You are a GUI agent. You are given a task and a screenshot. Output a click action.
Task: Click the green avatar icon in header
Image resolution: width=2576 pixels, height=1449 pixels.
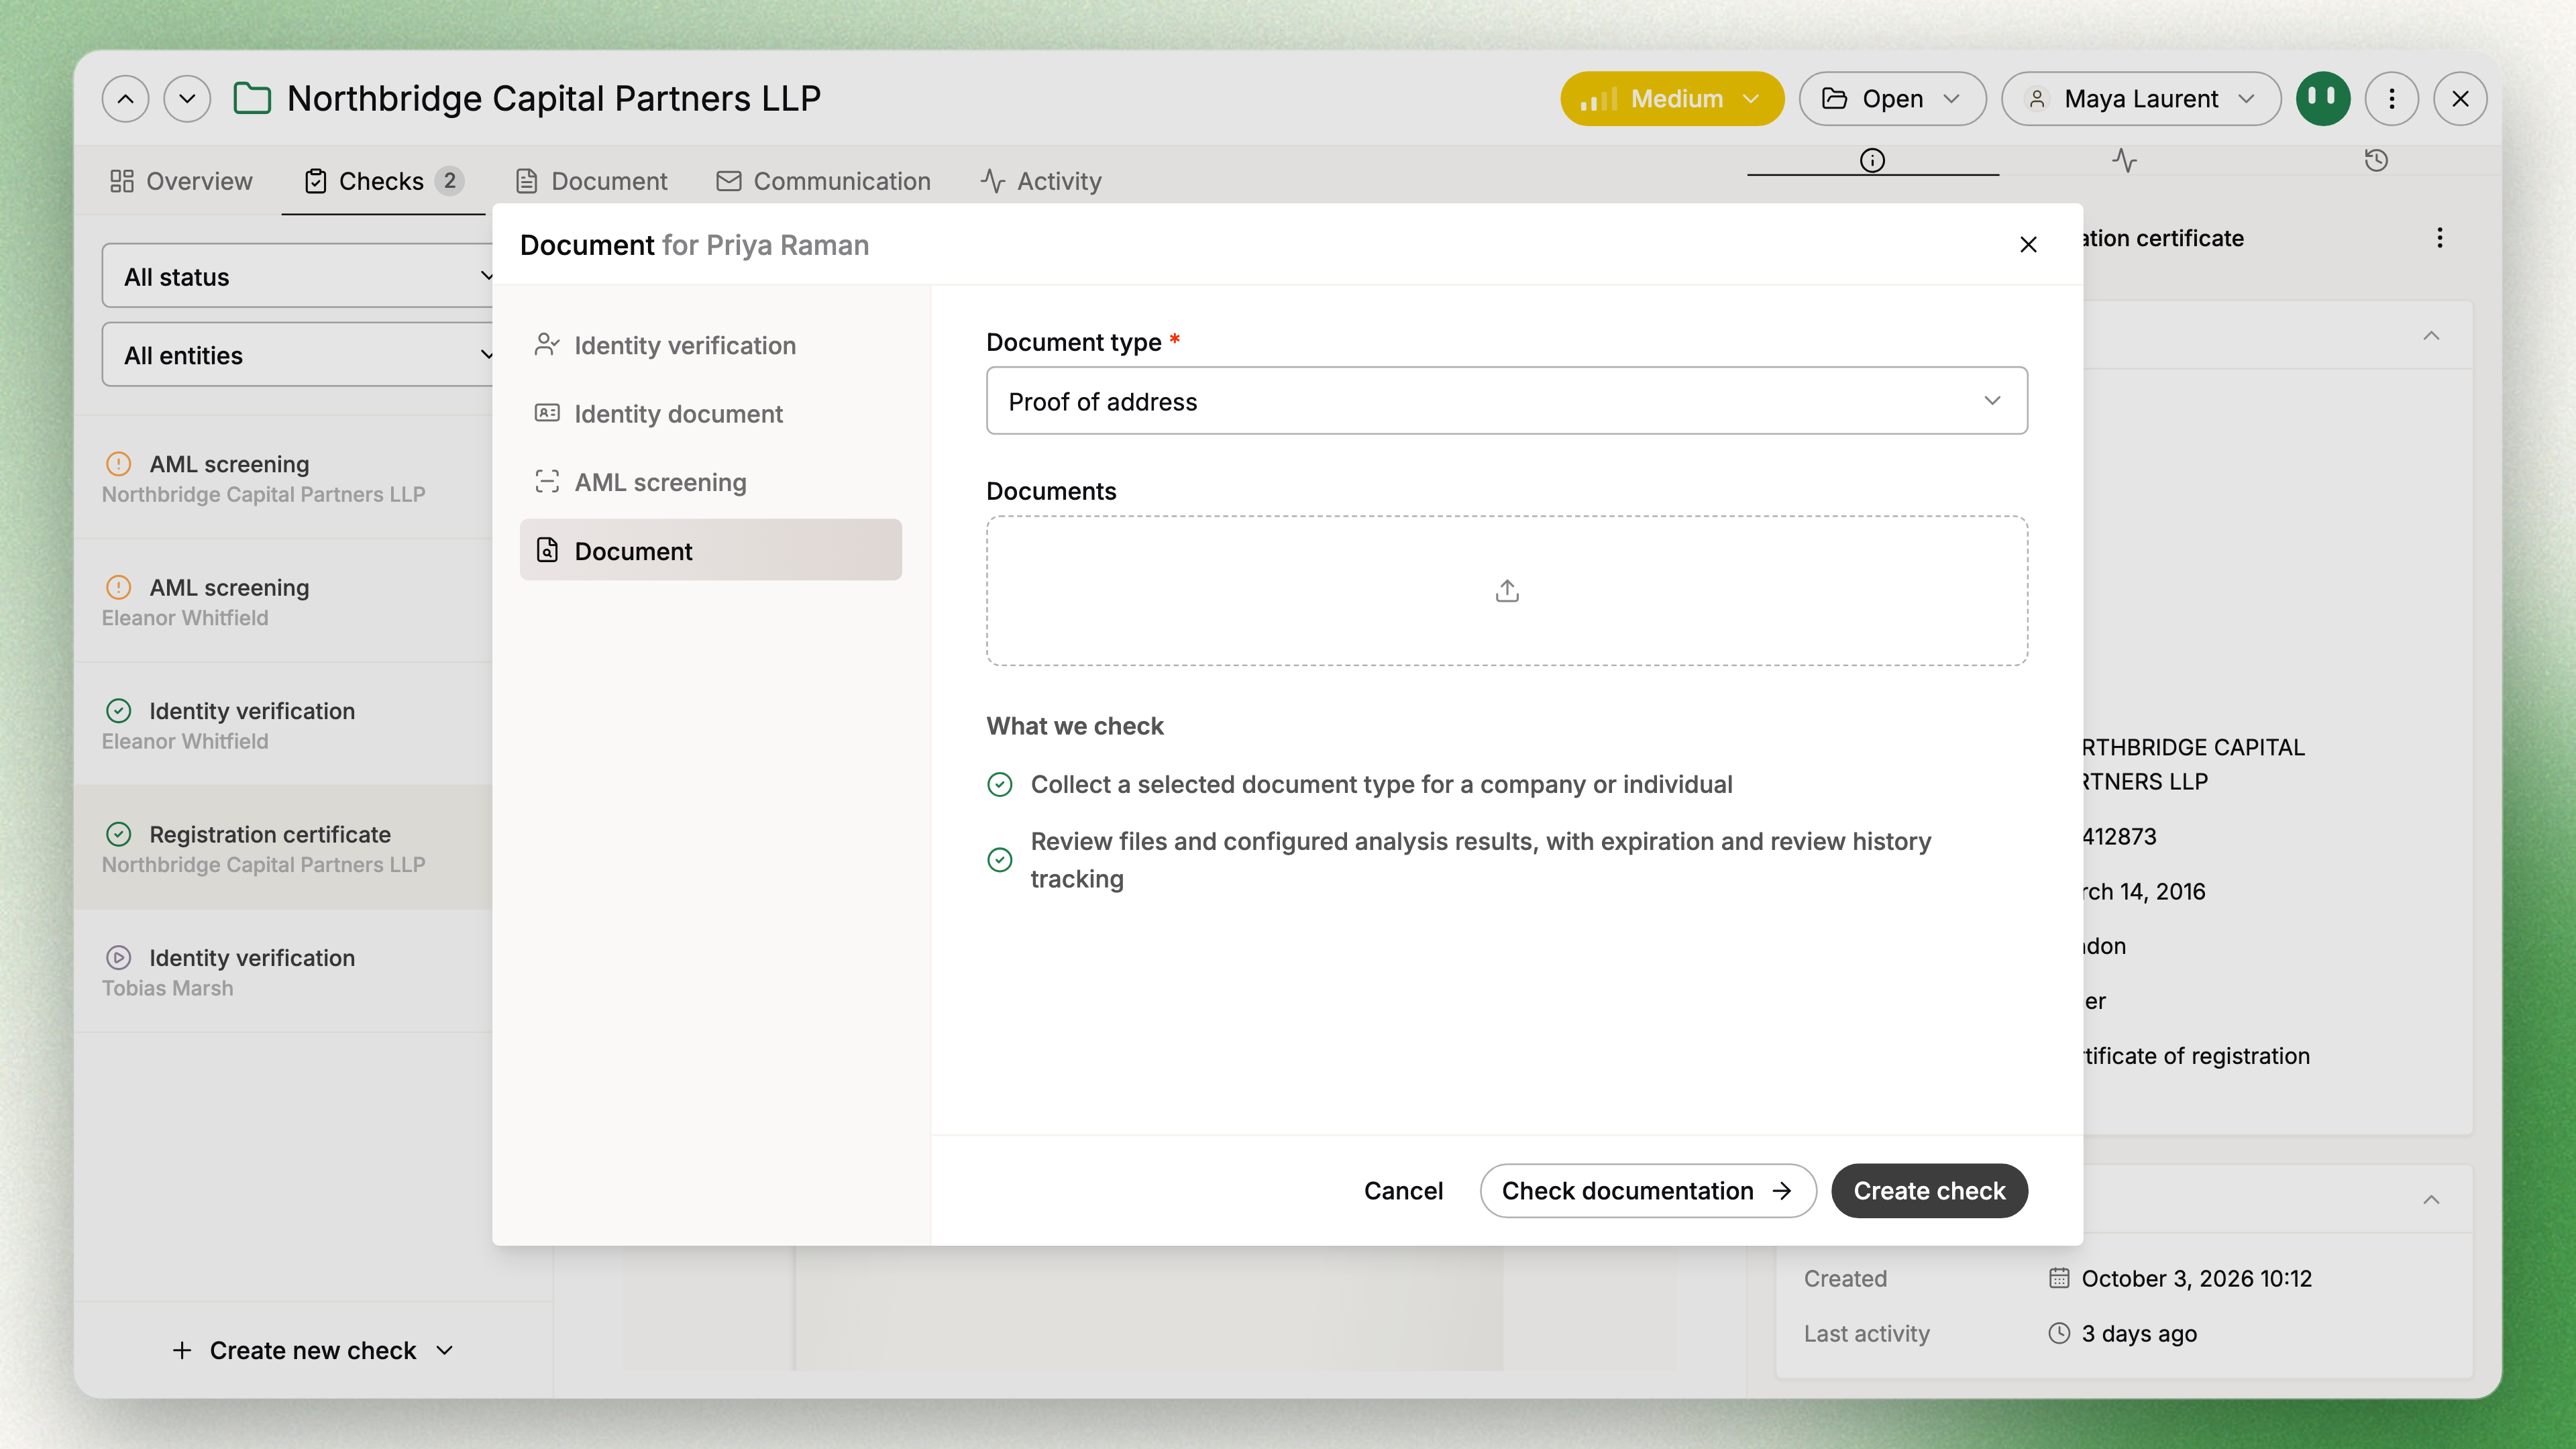coord(2322,99)
